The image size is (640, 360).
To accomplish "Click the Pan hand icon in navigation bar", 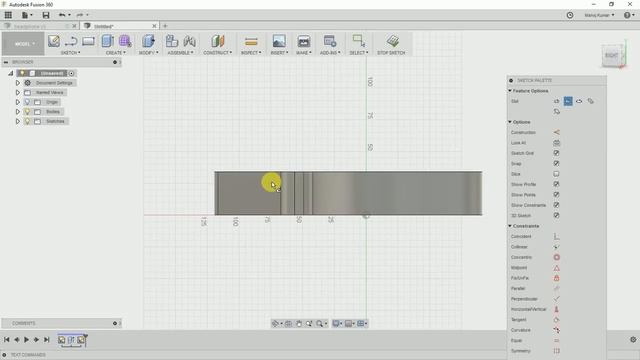I will click(299, 324).
